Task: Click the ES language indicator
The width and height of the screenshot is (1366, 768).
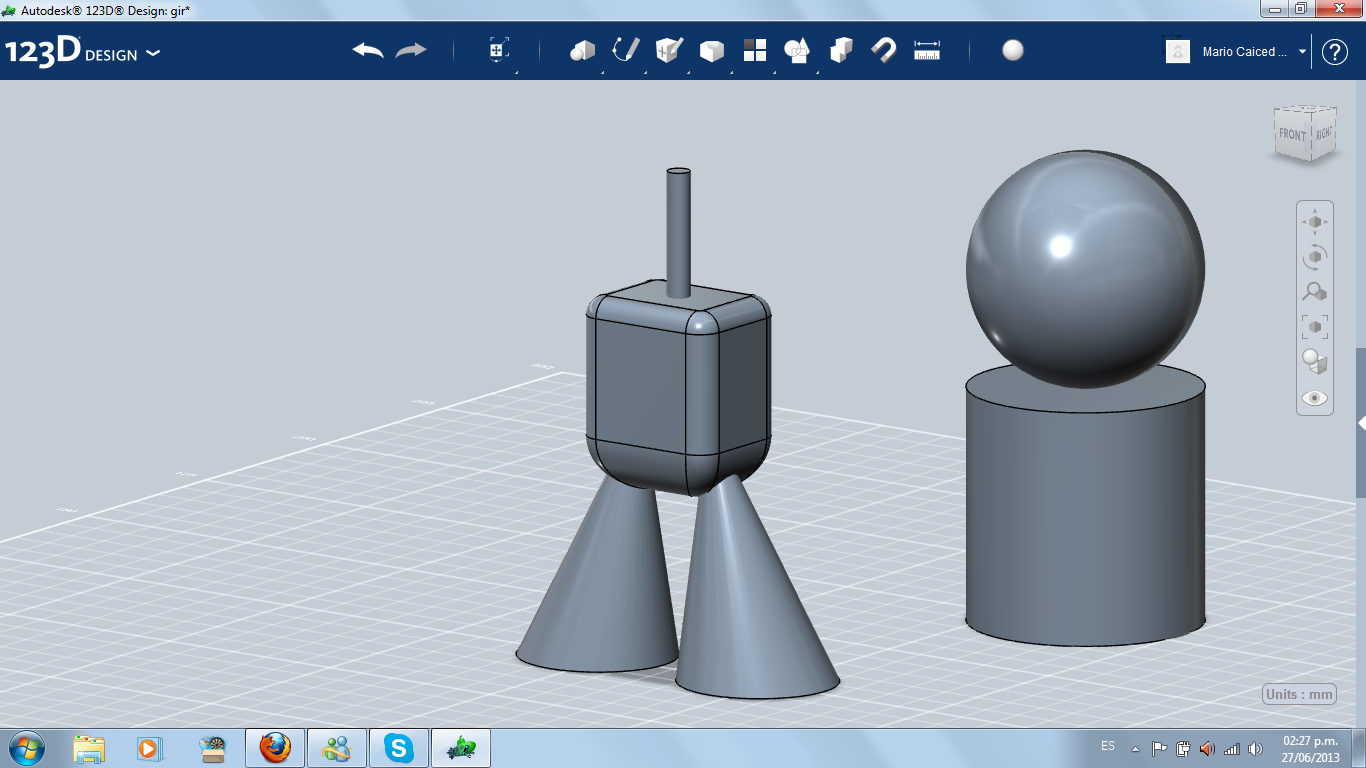Action: click(1108, 747)
